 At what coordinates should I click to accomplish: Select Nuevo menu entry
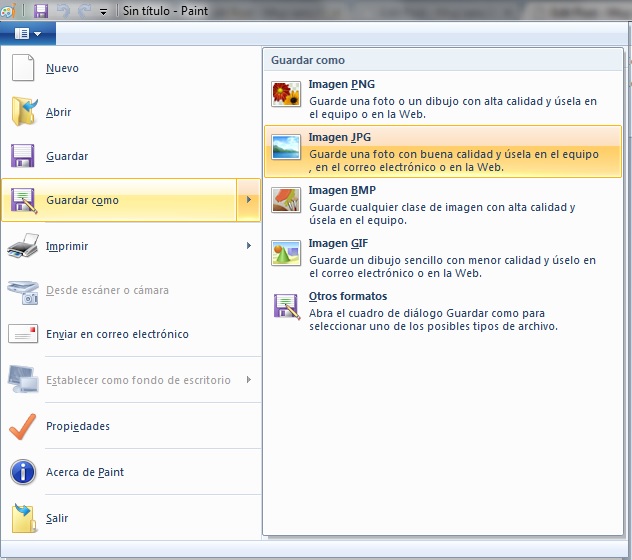coord(131,68)
